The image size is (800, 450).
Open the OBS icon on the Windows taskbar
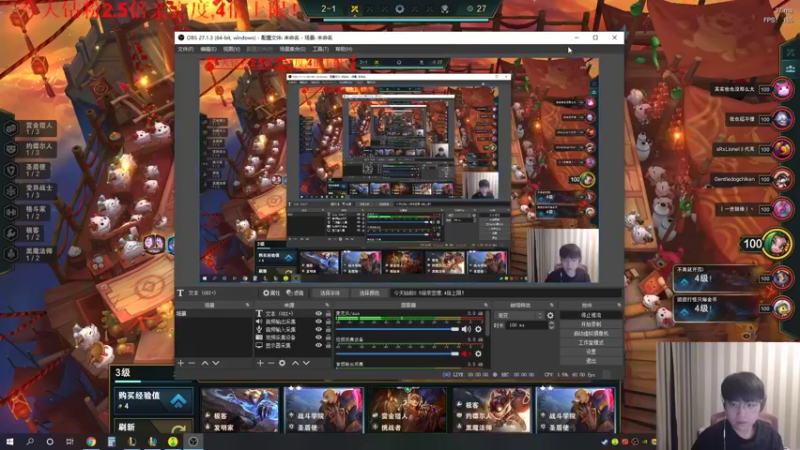click(x=193, y=441)
